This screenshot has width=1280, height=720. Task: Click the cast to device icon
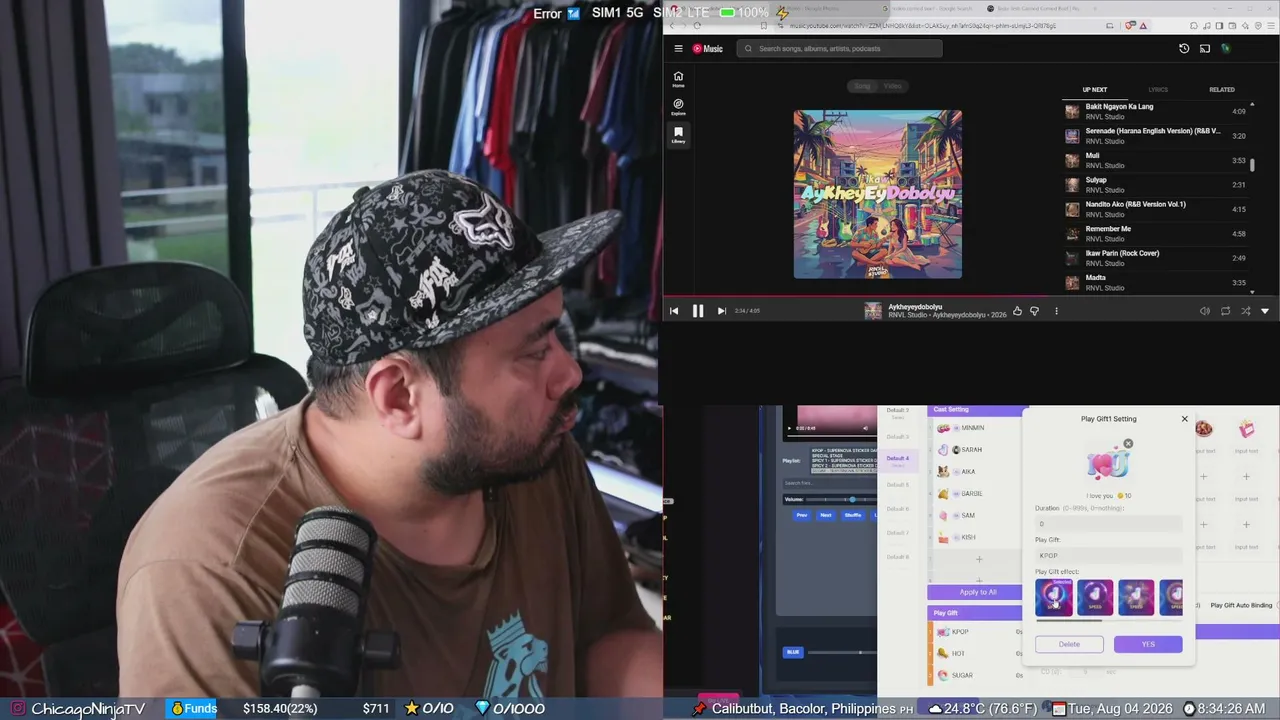coord(1205,48)
